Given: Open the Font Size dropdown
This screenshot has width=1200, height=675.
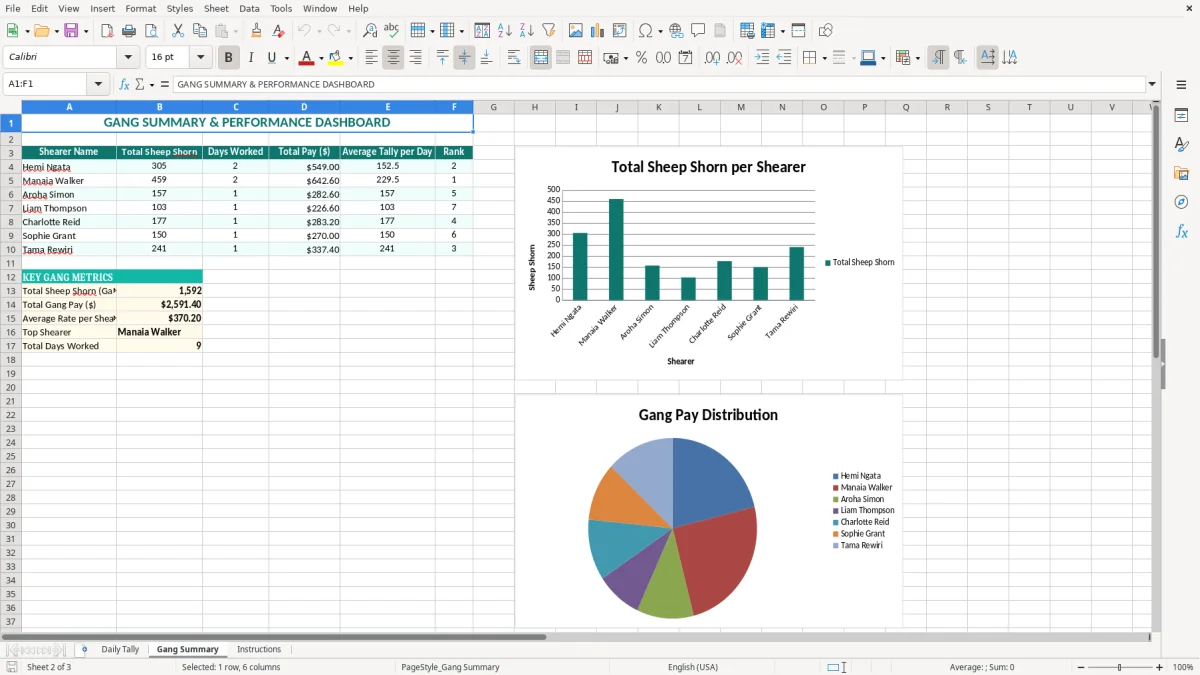Looking at the screenshot, I should click(200, 58).
